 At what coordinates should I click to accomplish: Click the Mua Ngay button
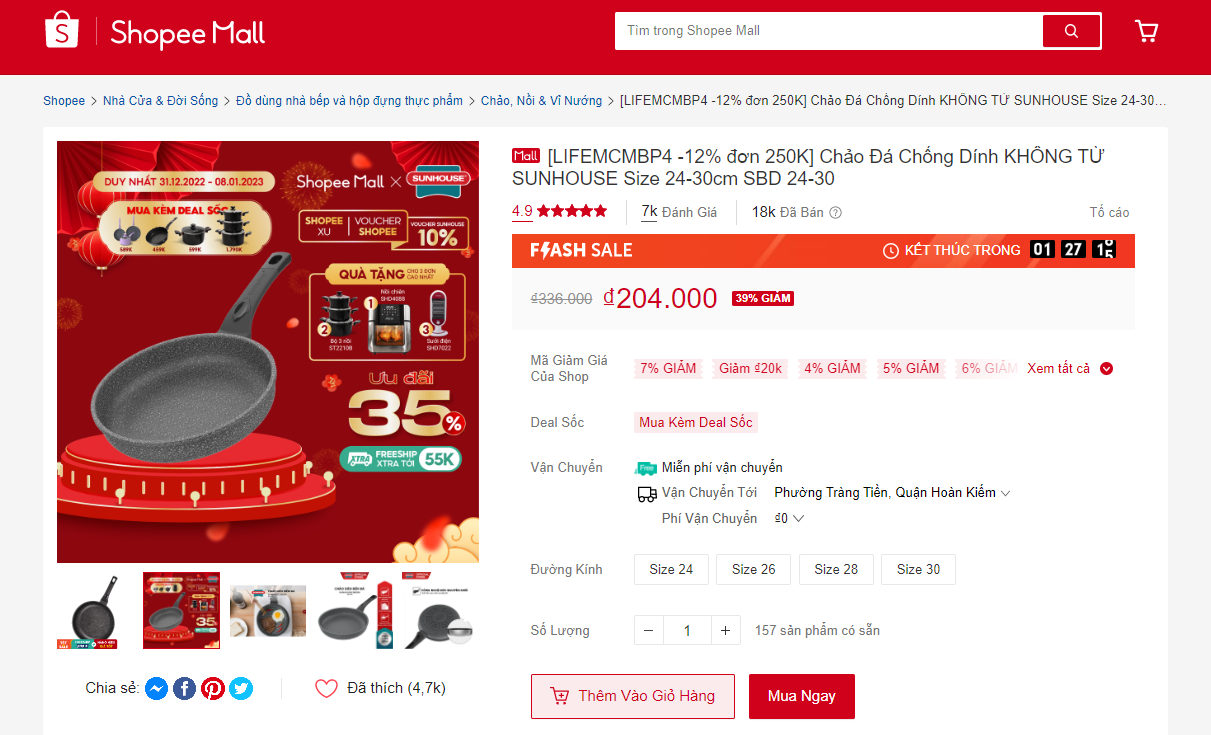(x=802, y=696)
